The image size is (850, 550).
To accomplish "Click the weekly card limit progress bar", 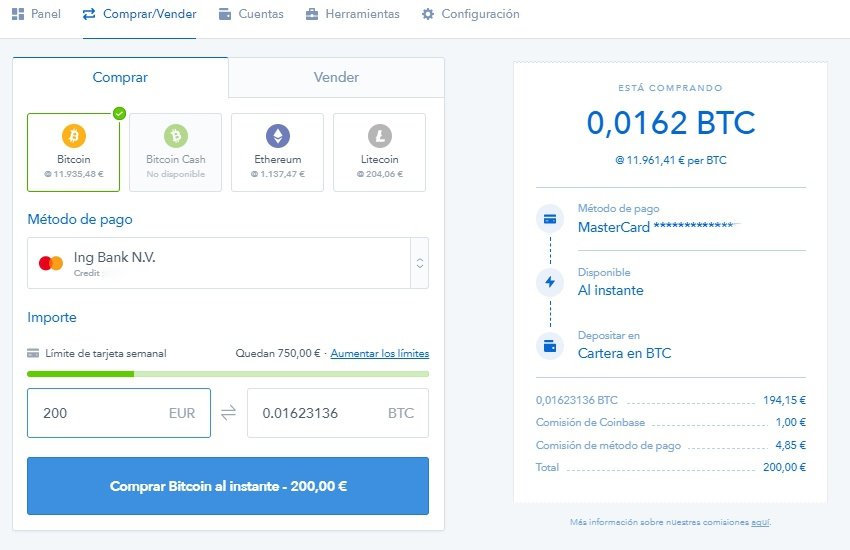I will point(228,374).
